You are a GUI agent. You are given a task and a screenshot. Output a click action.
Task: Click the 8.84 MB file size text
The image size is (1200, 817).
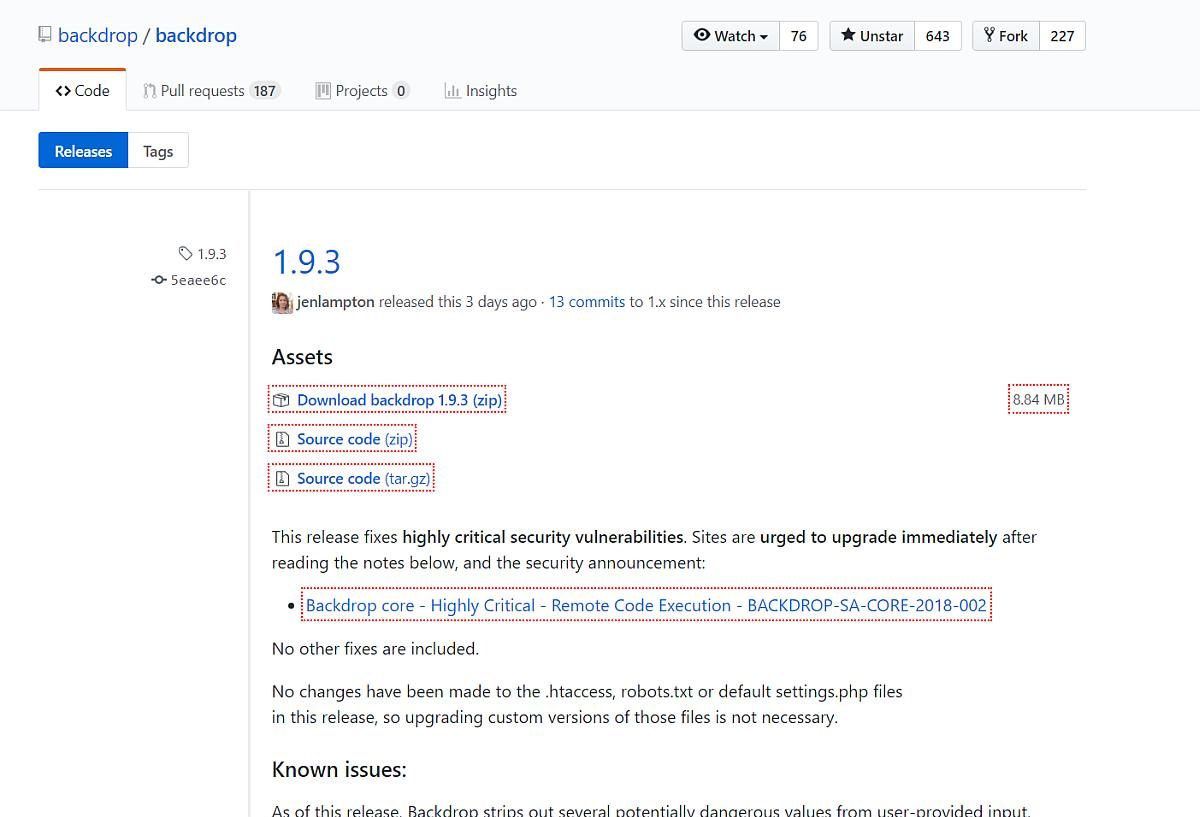[1039, 400]
